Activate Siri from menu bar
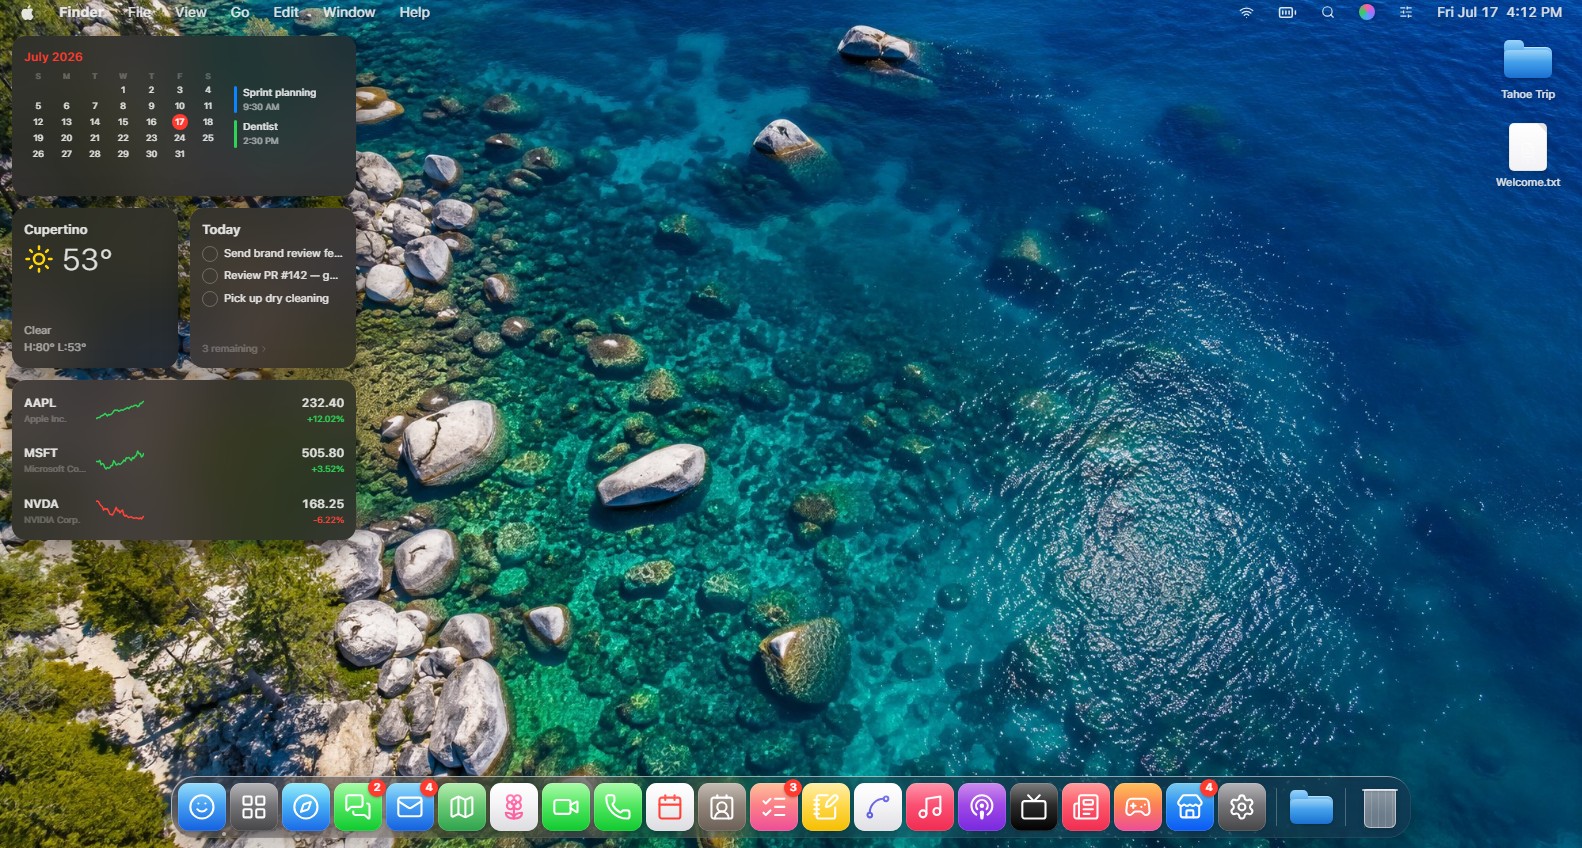Image resolution: width=1582 pixels, height=848 pixels. pos(1367,12)
